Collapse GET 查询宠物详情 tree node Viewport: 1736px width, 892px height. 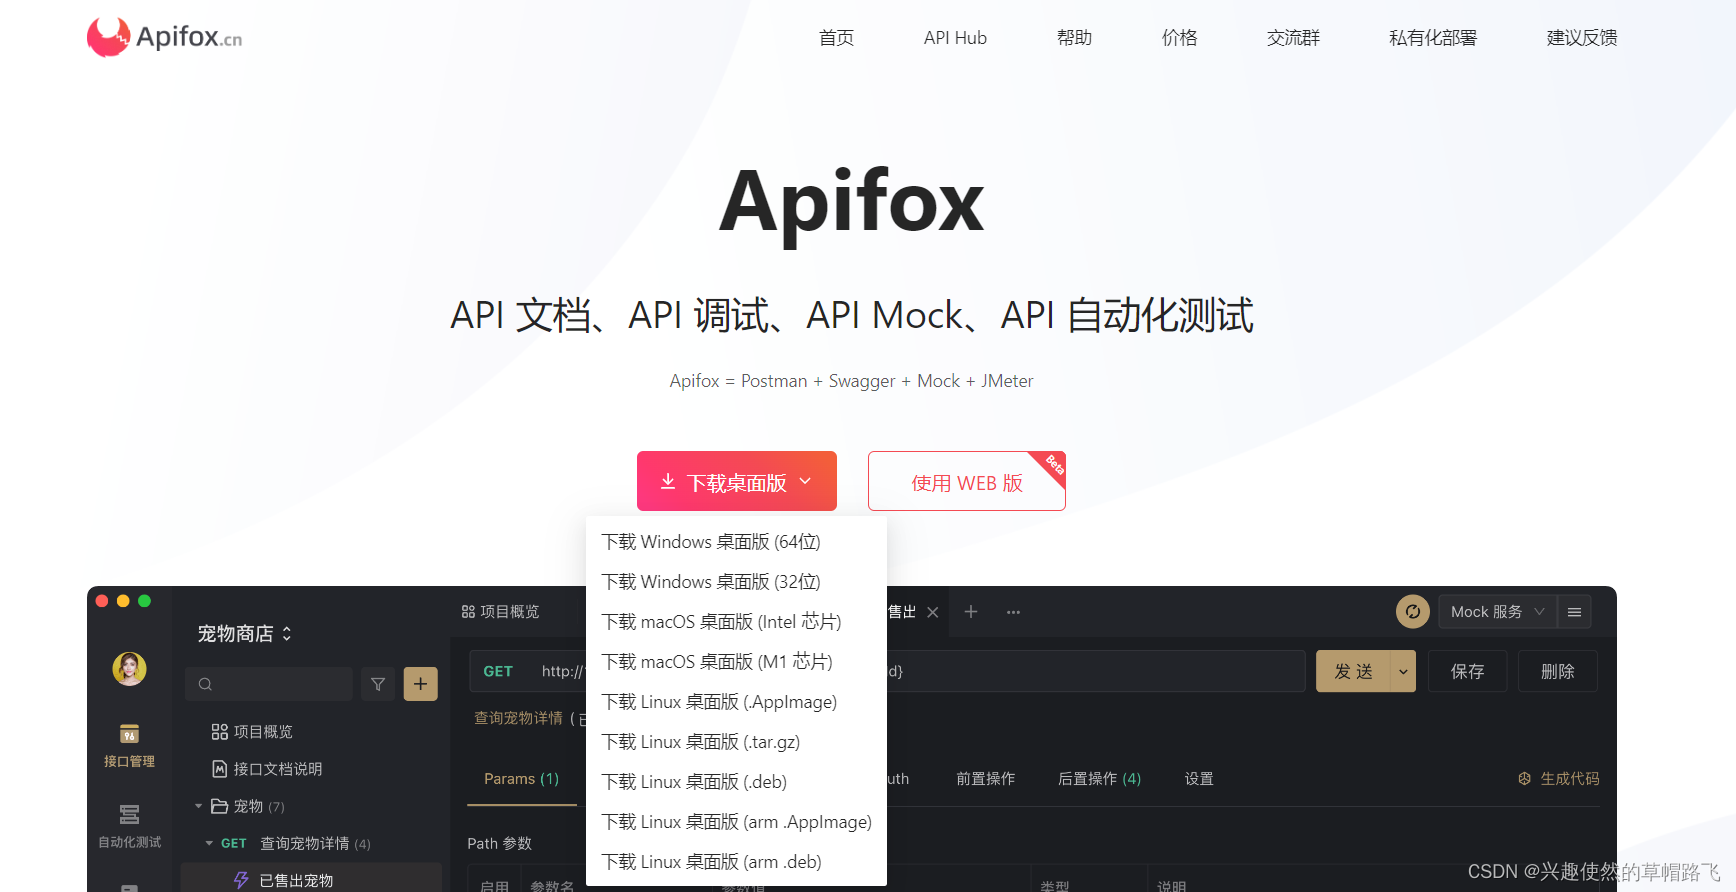(209, 843)
